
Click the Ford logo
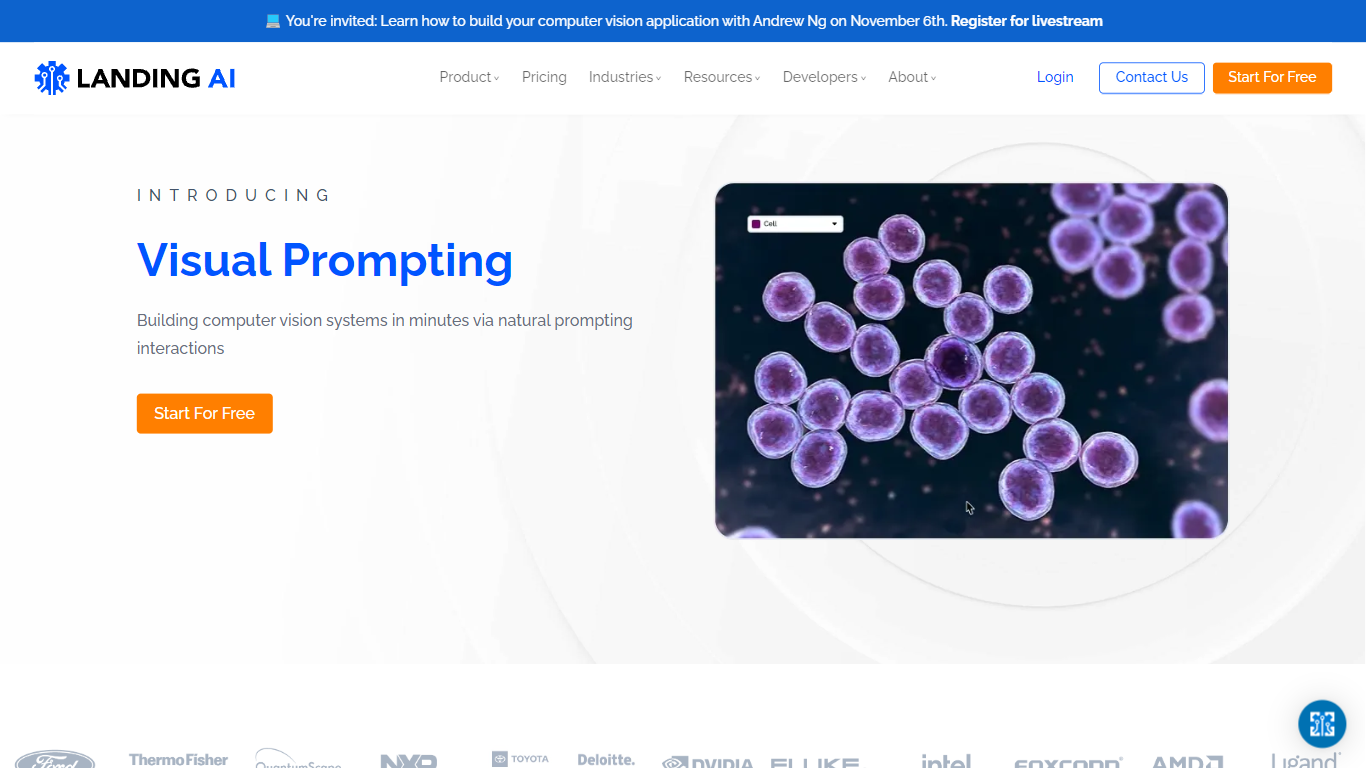55,760
